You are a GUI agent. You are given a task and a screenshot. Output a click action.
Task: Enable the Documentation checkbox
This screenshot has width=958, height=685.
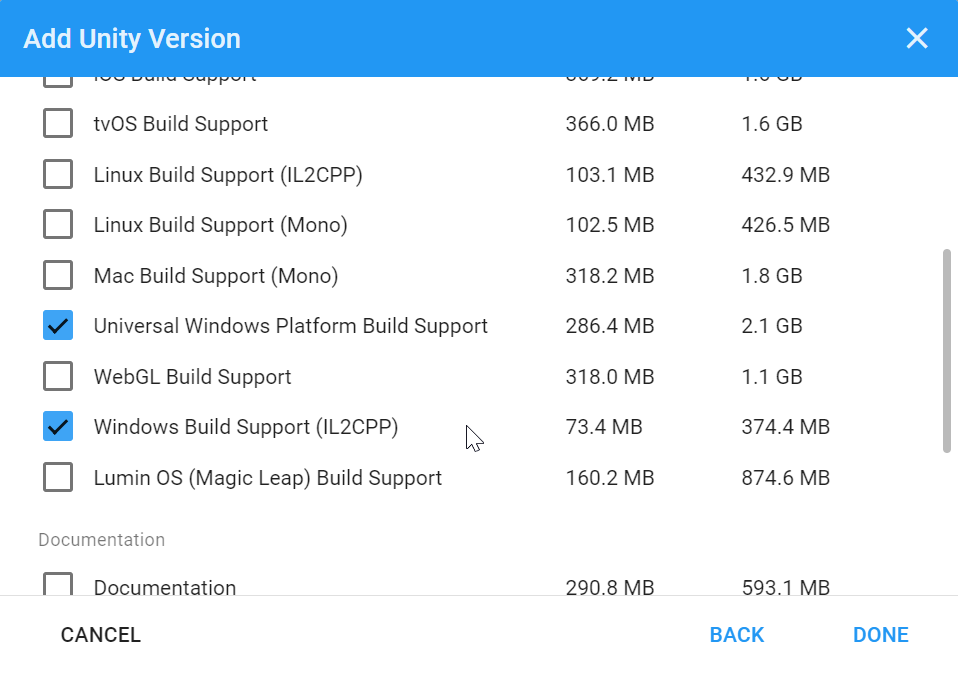[57, 584]
